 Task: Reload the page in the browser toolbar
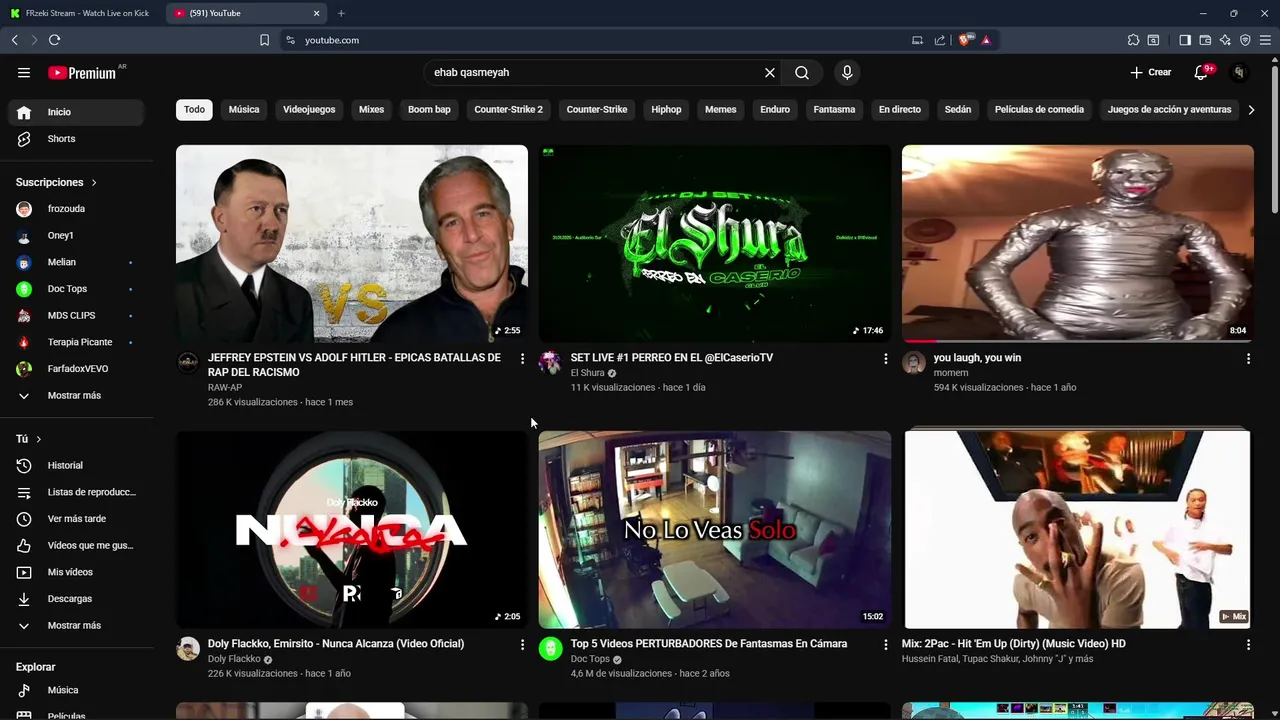tap(54, 40)
